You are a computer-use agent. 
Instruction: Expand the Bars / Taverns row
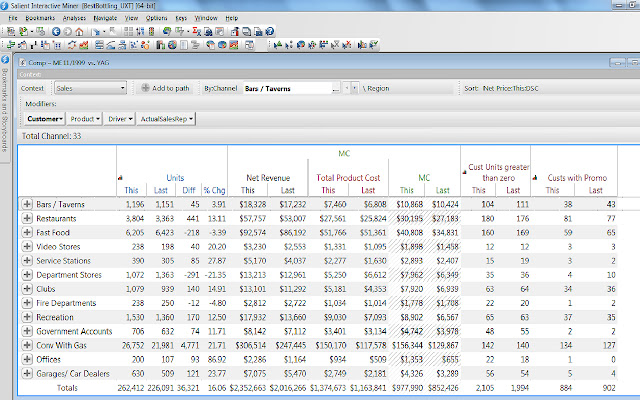[x=27, y=204]
